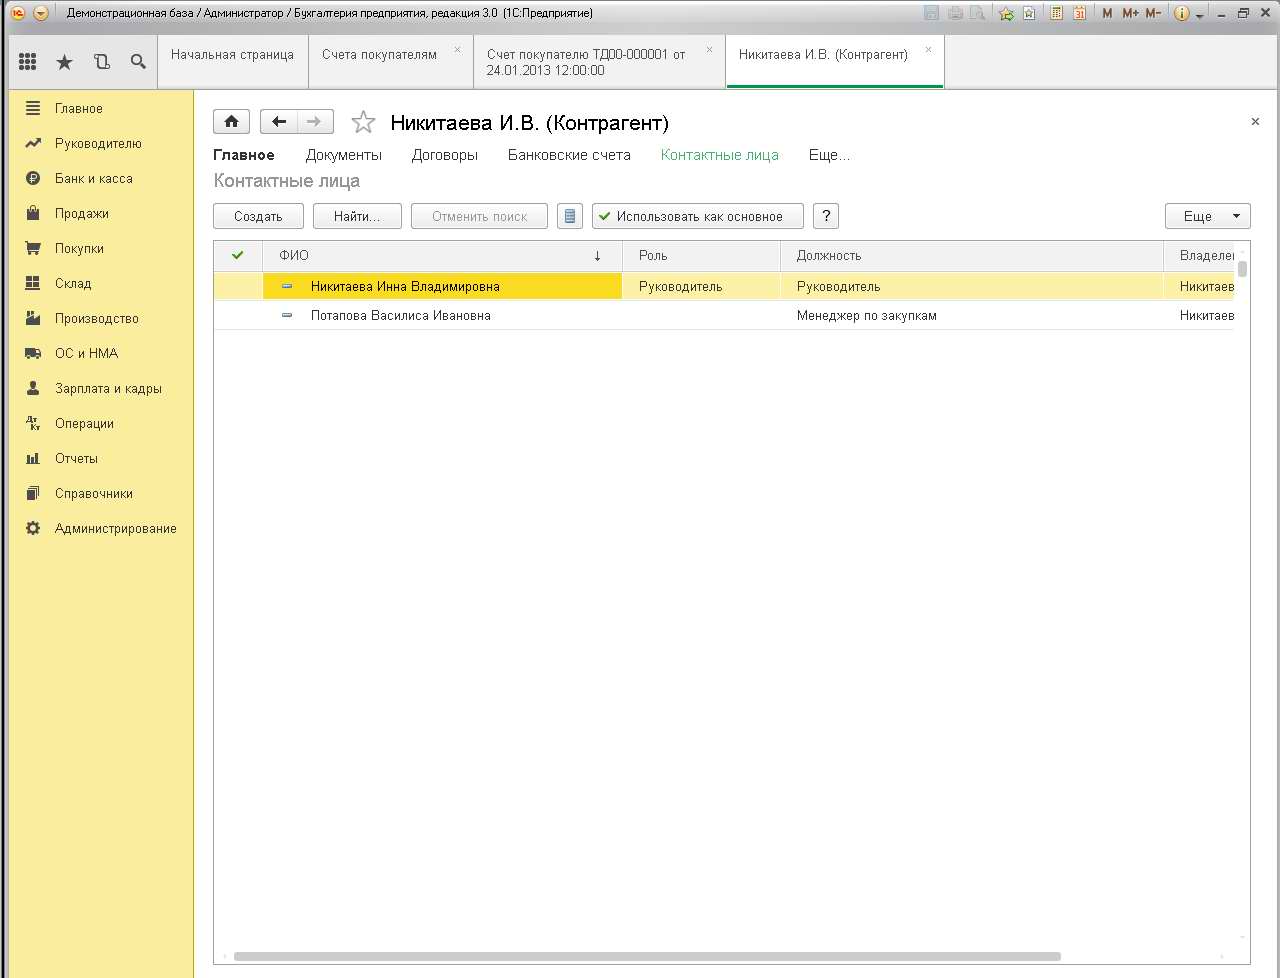The height and width of the screenshot is (978, 1280).
Task: Click the search magnifier icon
Action: coord(138,62)
